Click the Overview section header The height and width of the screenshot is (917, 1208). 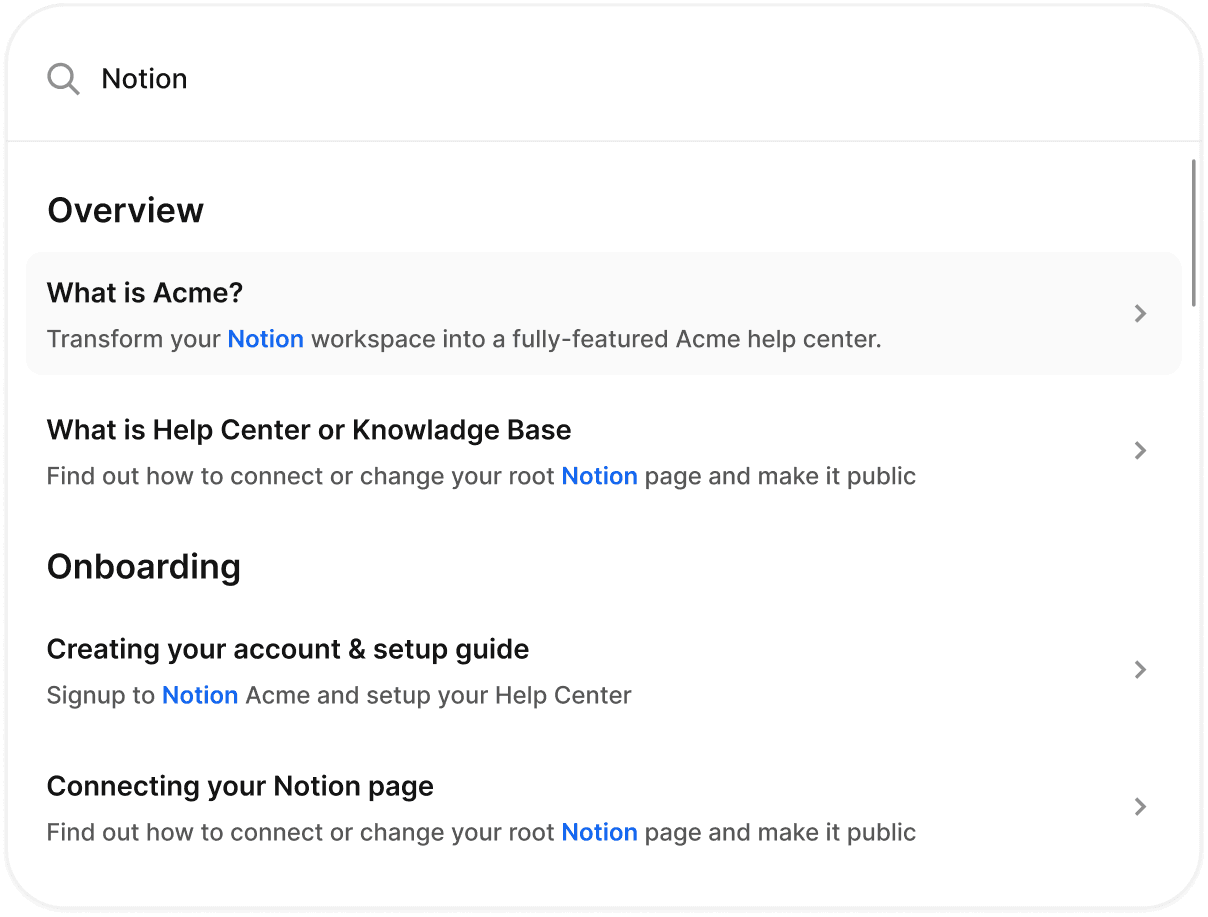pos(125,210)
